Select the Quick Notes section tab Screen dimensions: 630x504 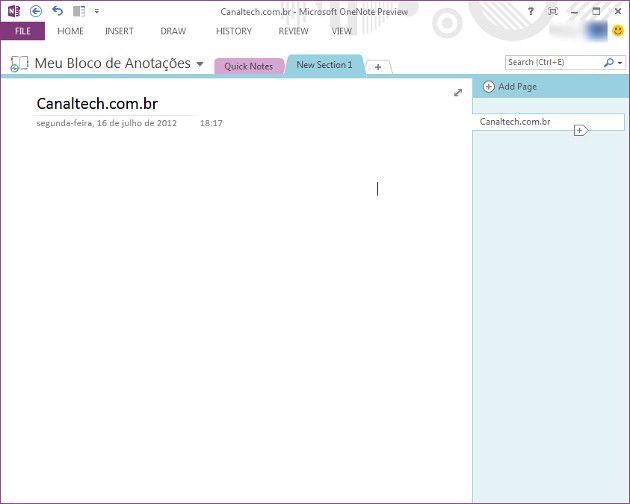(249, 66)
